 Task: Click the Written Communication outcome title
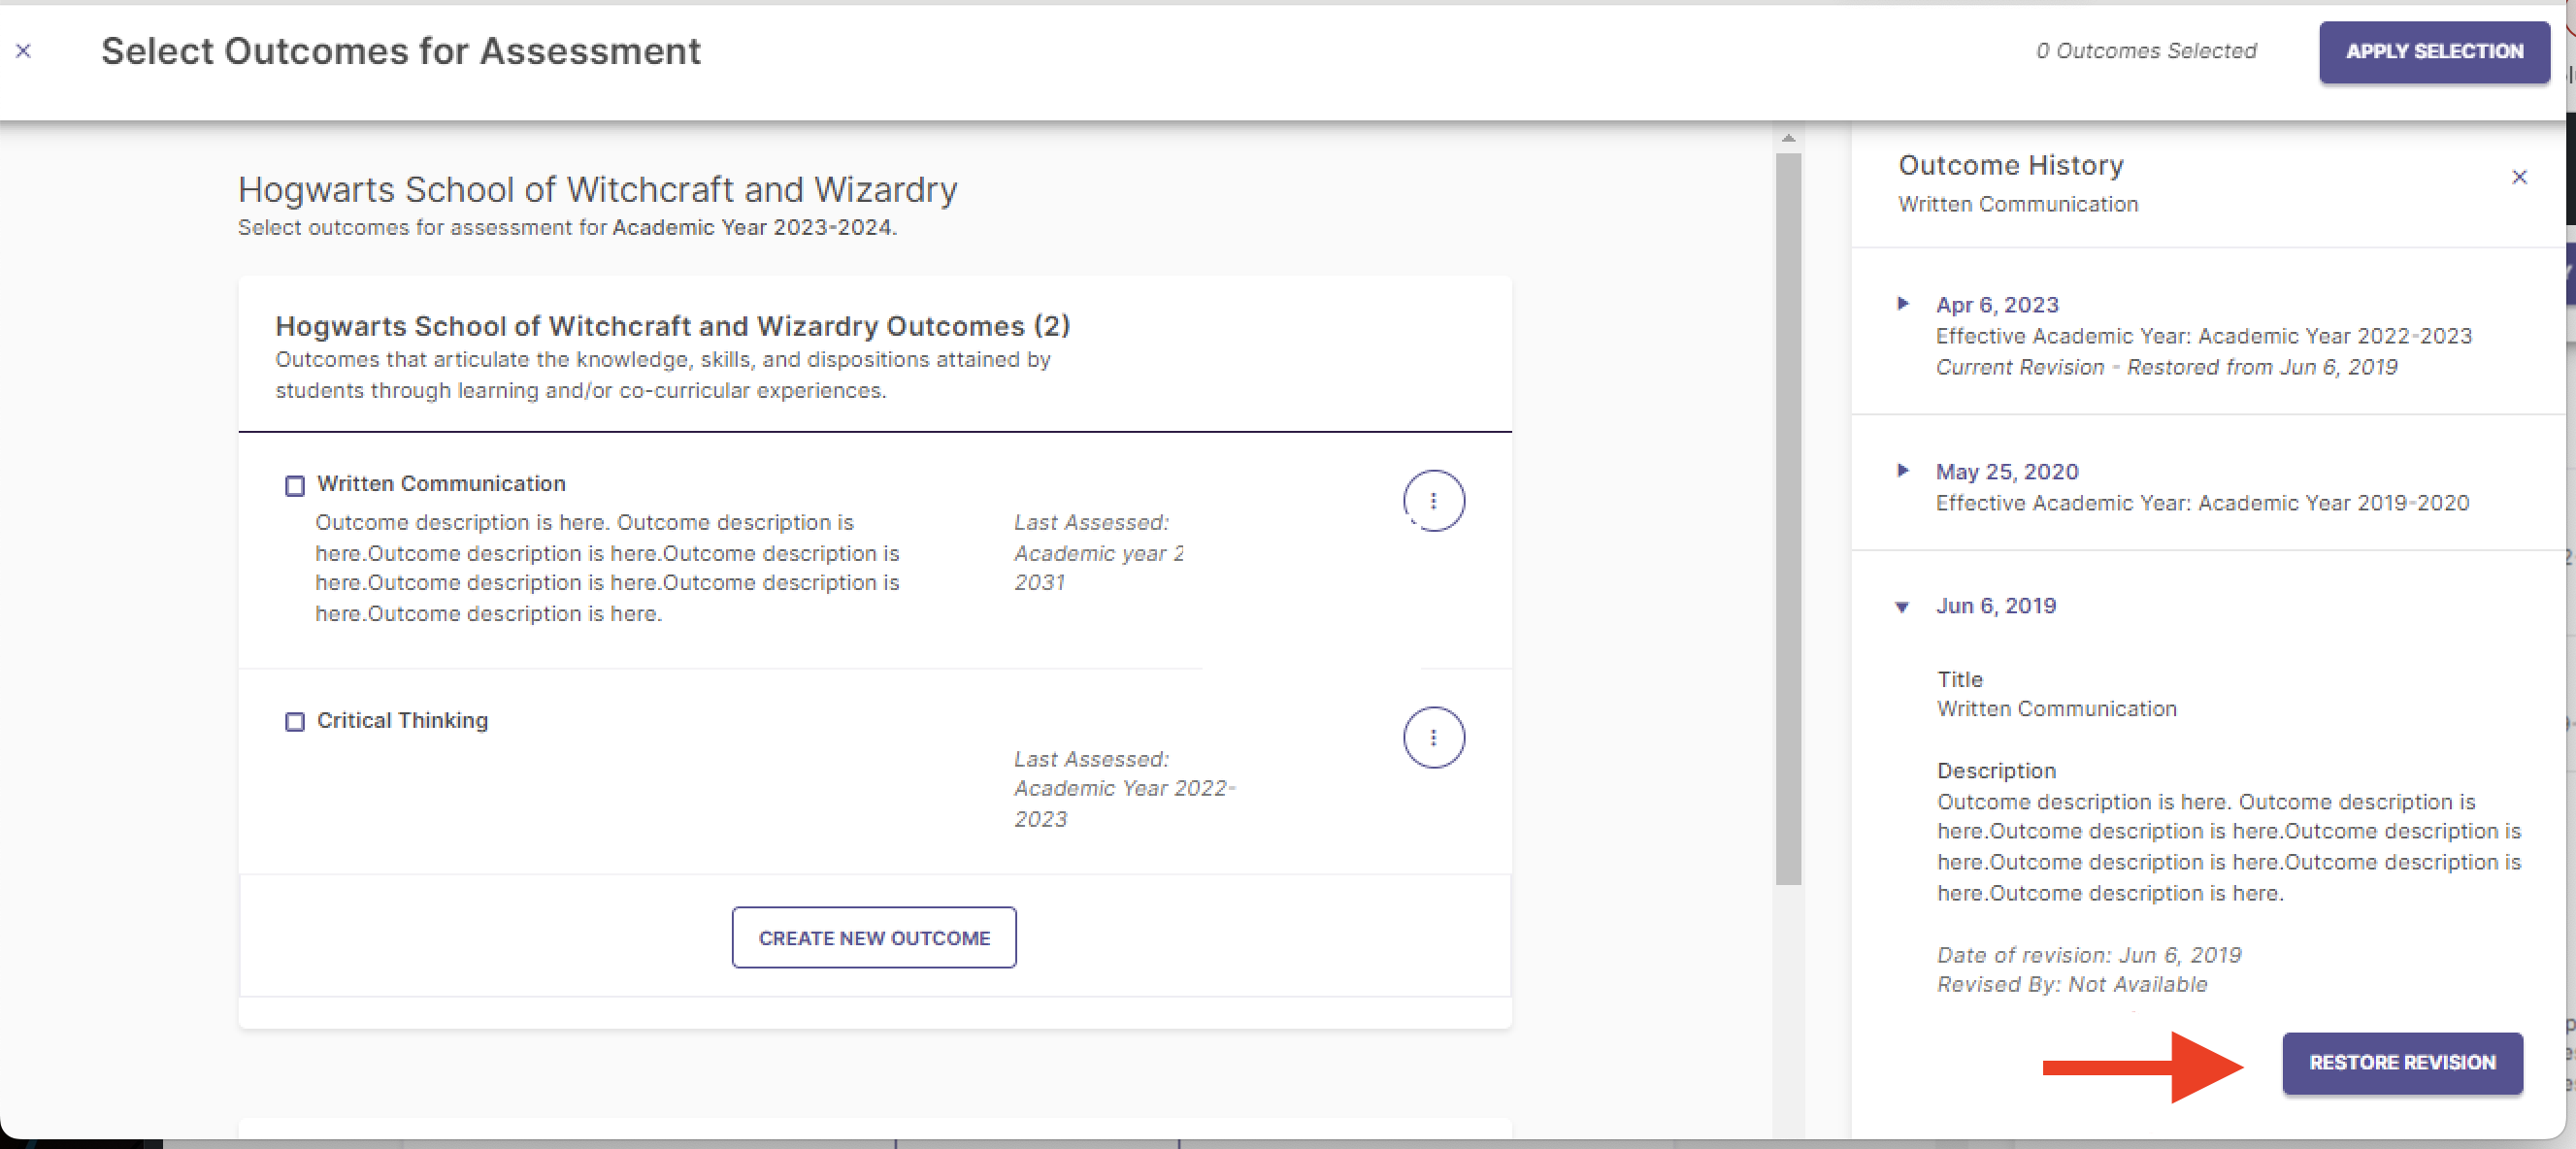pos(441,484)
